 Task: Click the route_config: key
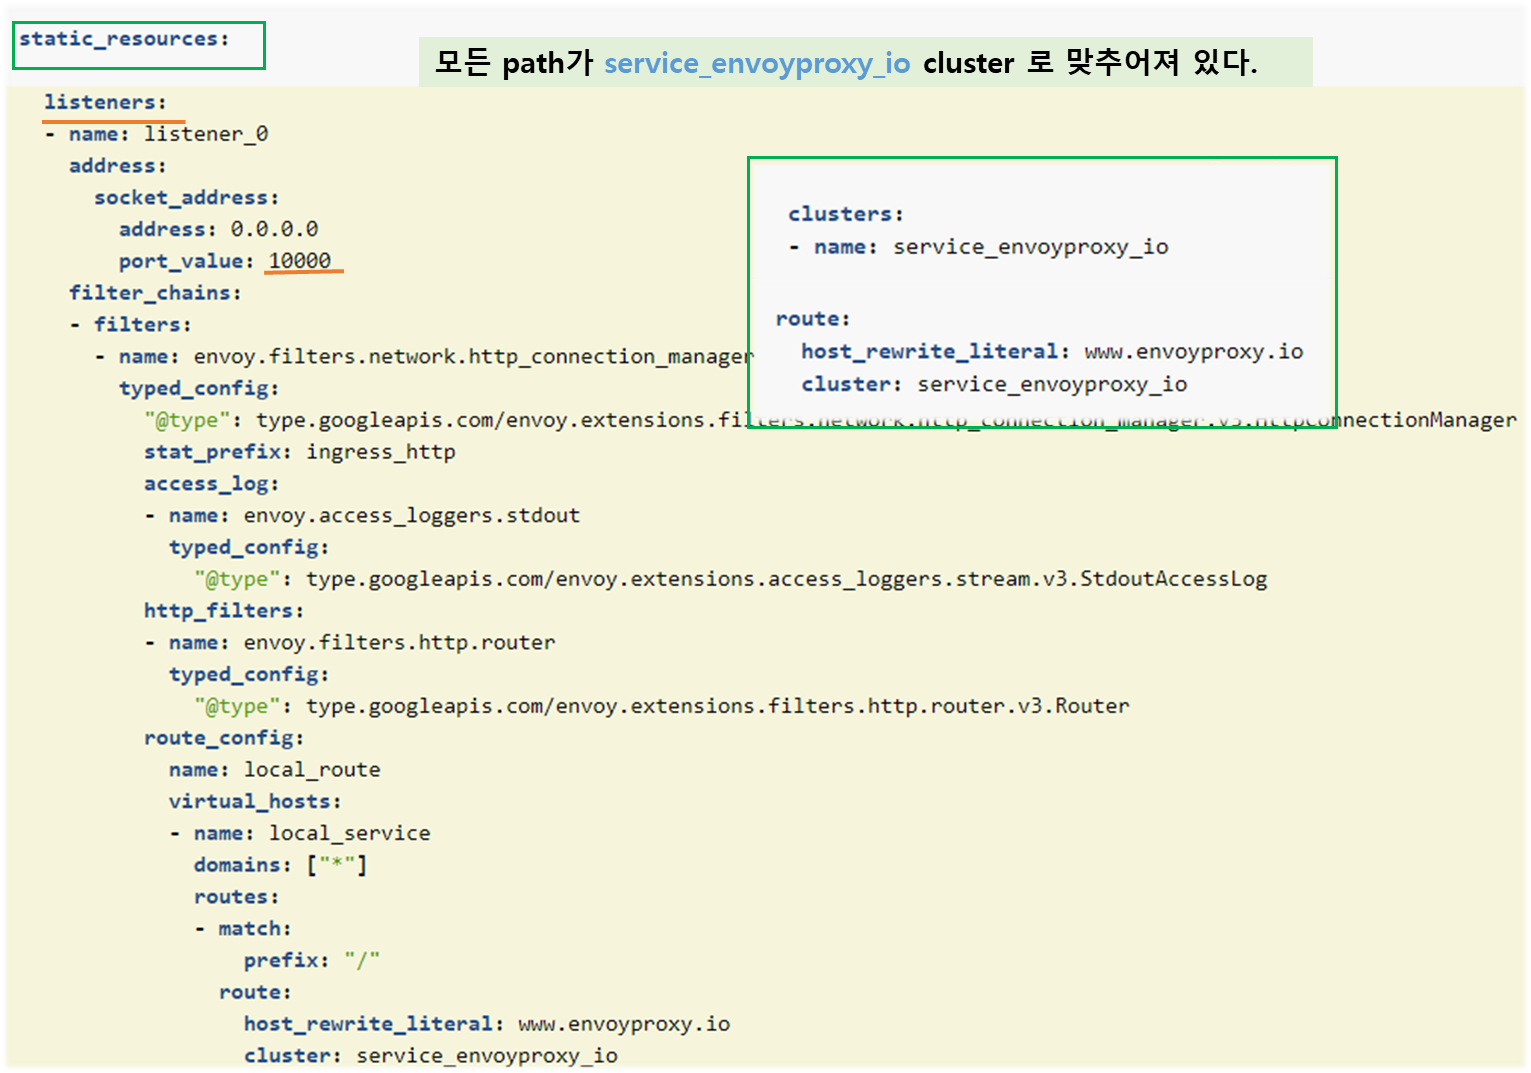click(224, 738)
